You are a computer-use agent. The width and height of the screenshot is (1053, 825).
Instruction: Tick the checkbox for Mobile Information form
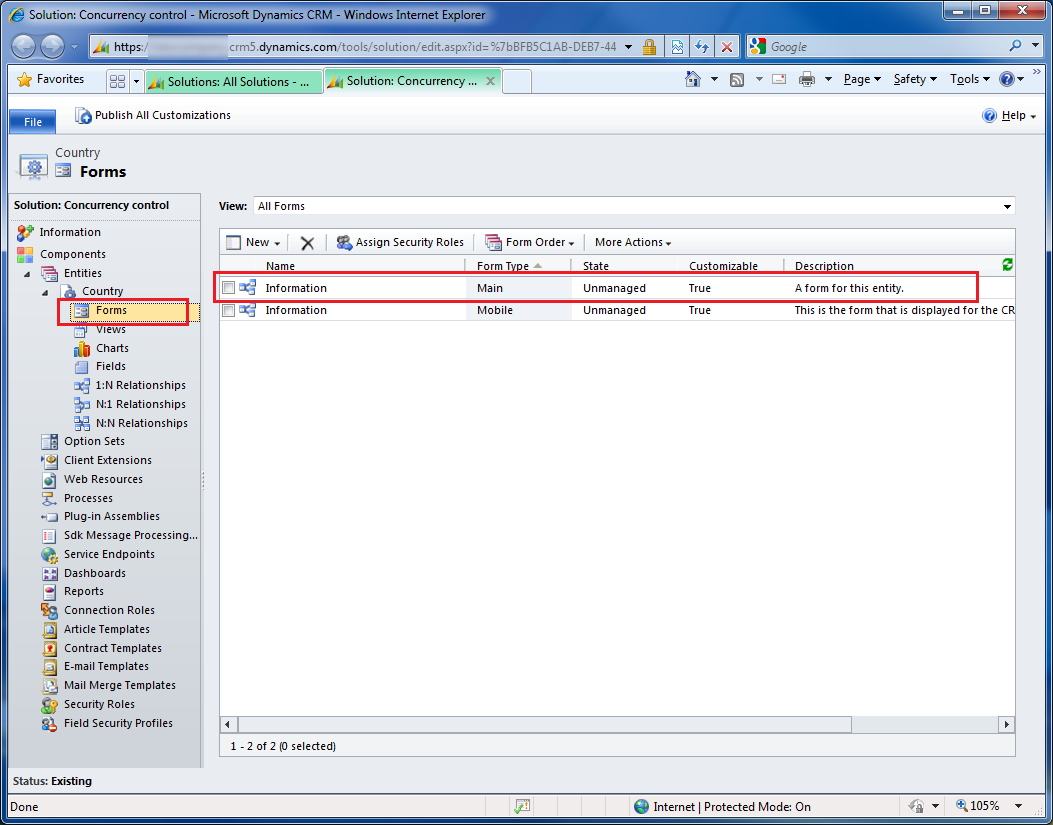pyautogui.click(x=228, y=310)
